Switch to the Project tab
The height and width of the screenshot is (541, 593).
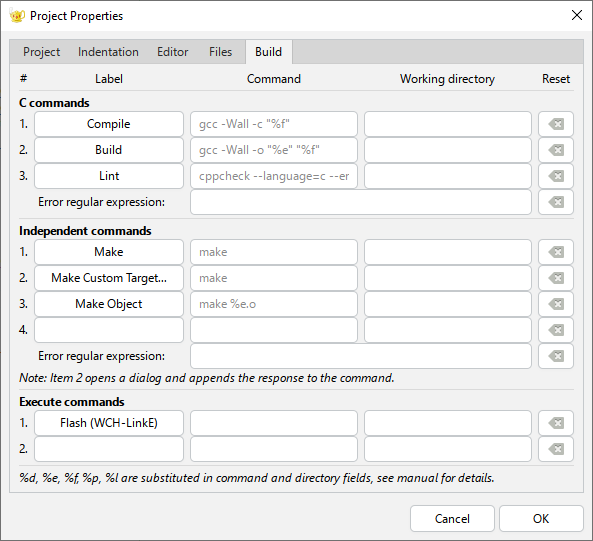click(x=41, y=52)
